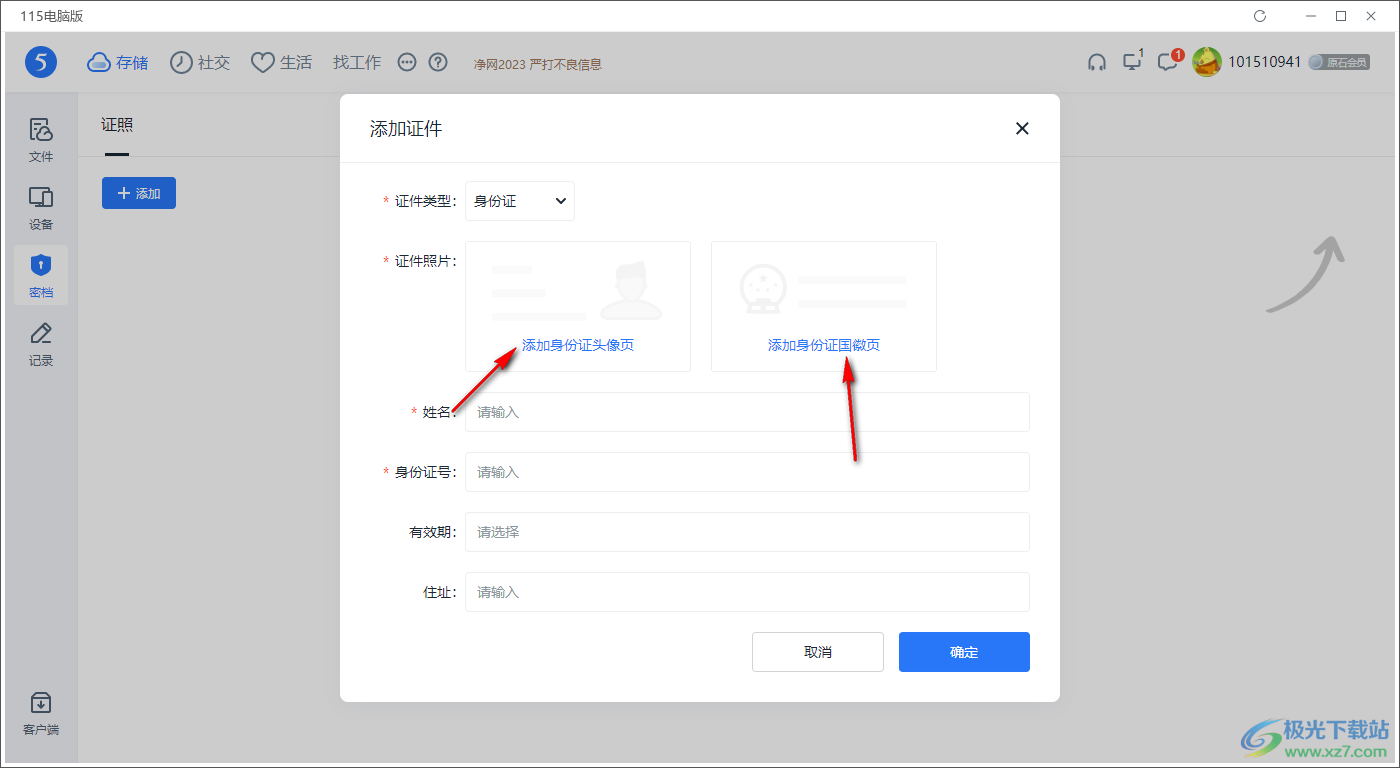Minimize the 115电脑版 window

[1310, 16]
